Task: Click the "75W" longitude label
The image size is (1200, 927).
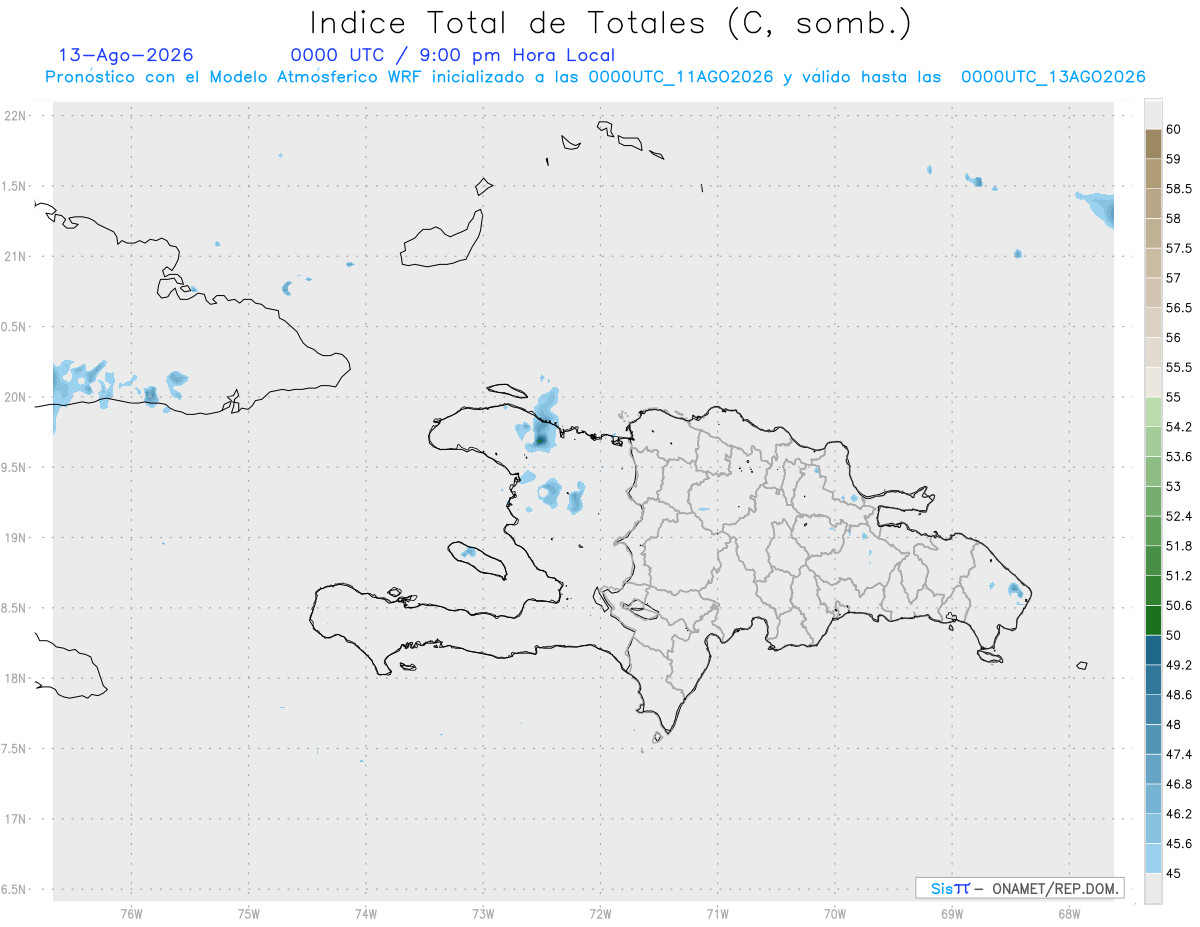Action: (x=248, y=913)
